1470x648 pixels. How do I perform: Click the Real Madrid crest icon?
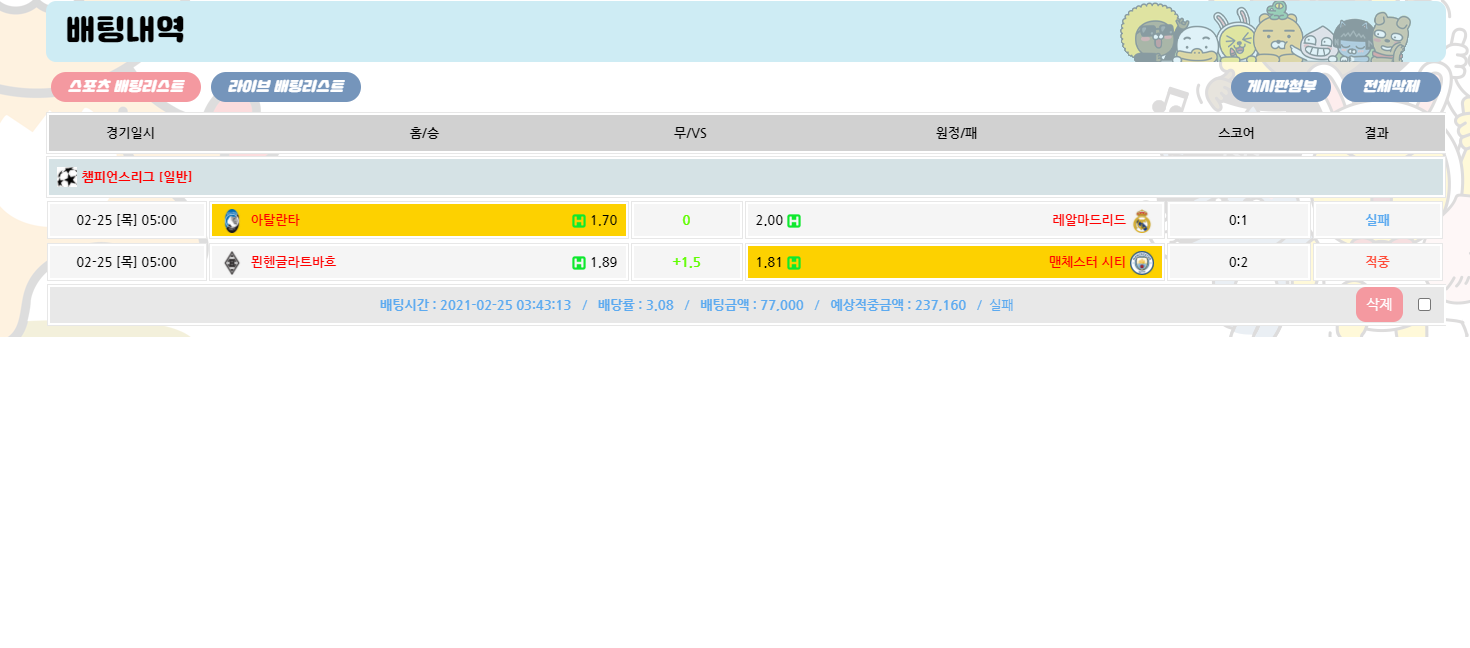point(1142,221)
